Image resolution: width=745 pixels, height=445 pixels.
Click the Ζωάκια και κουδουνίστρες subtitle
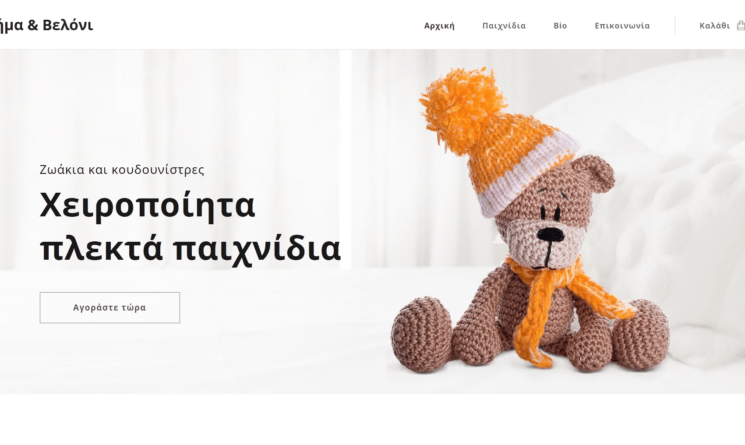coord(122,170)
